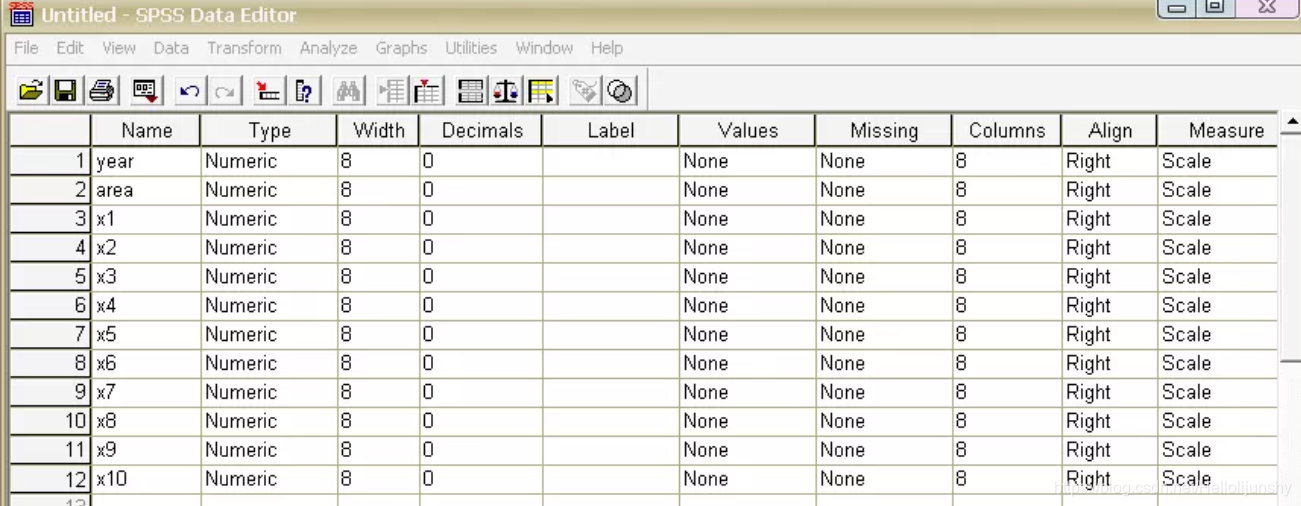
Task: Click the Numeric type cell for x7
Action: (x=269, y=392)
